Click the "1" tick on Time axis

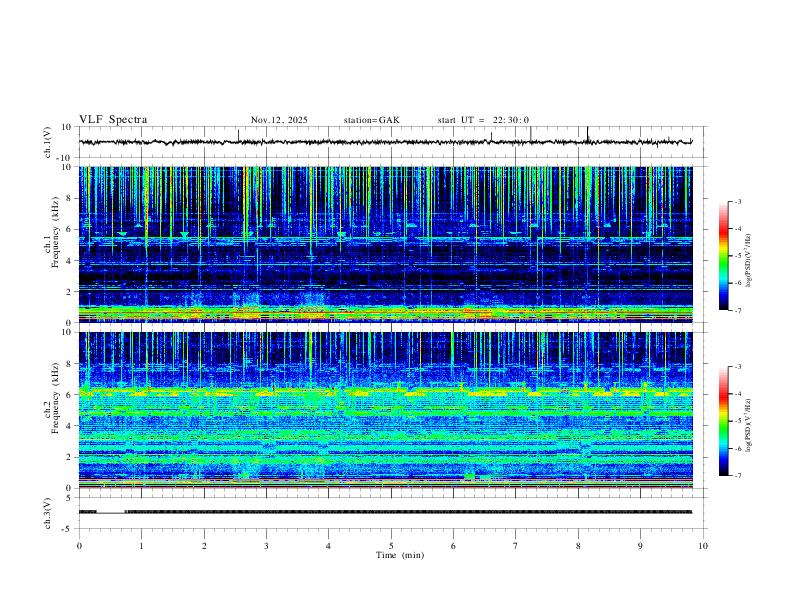(x=141, y=546)
